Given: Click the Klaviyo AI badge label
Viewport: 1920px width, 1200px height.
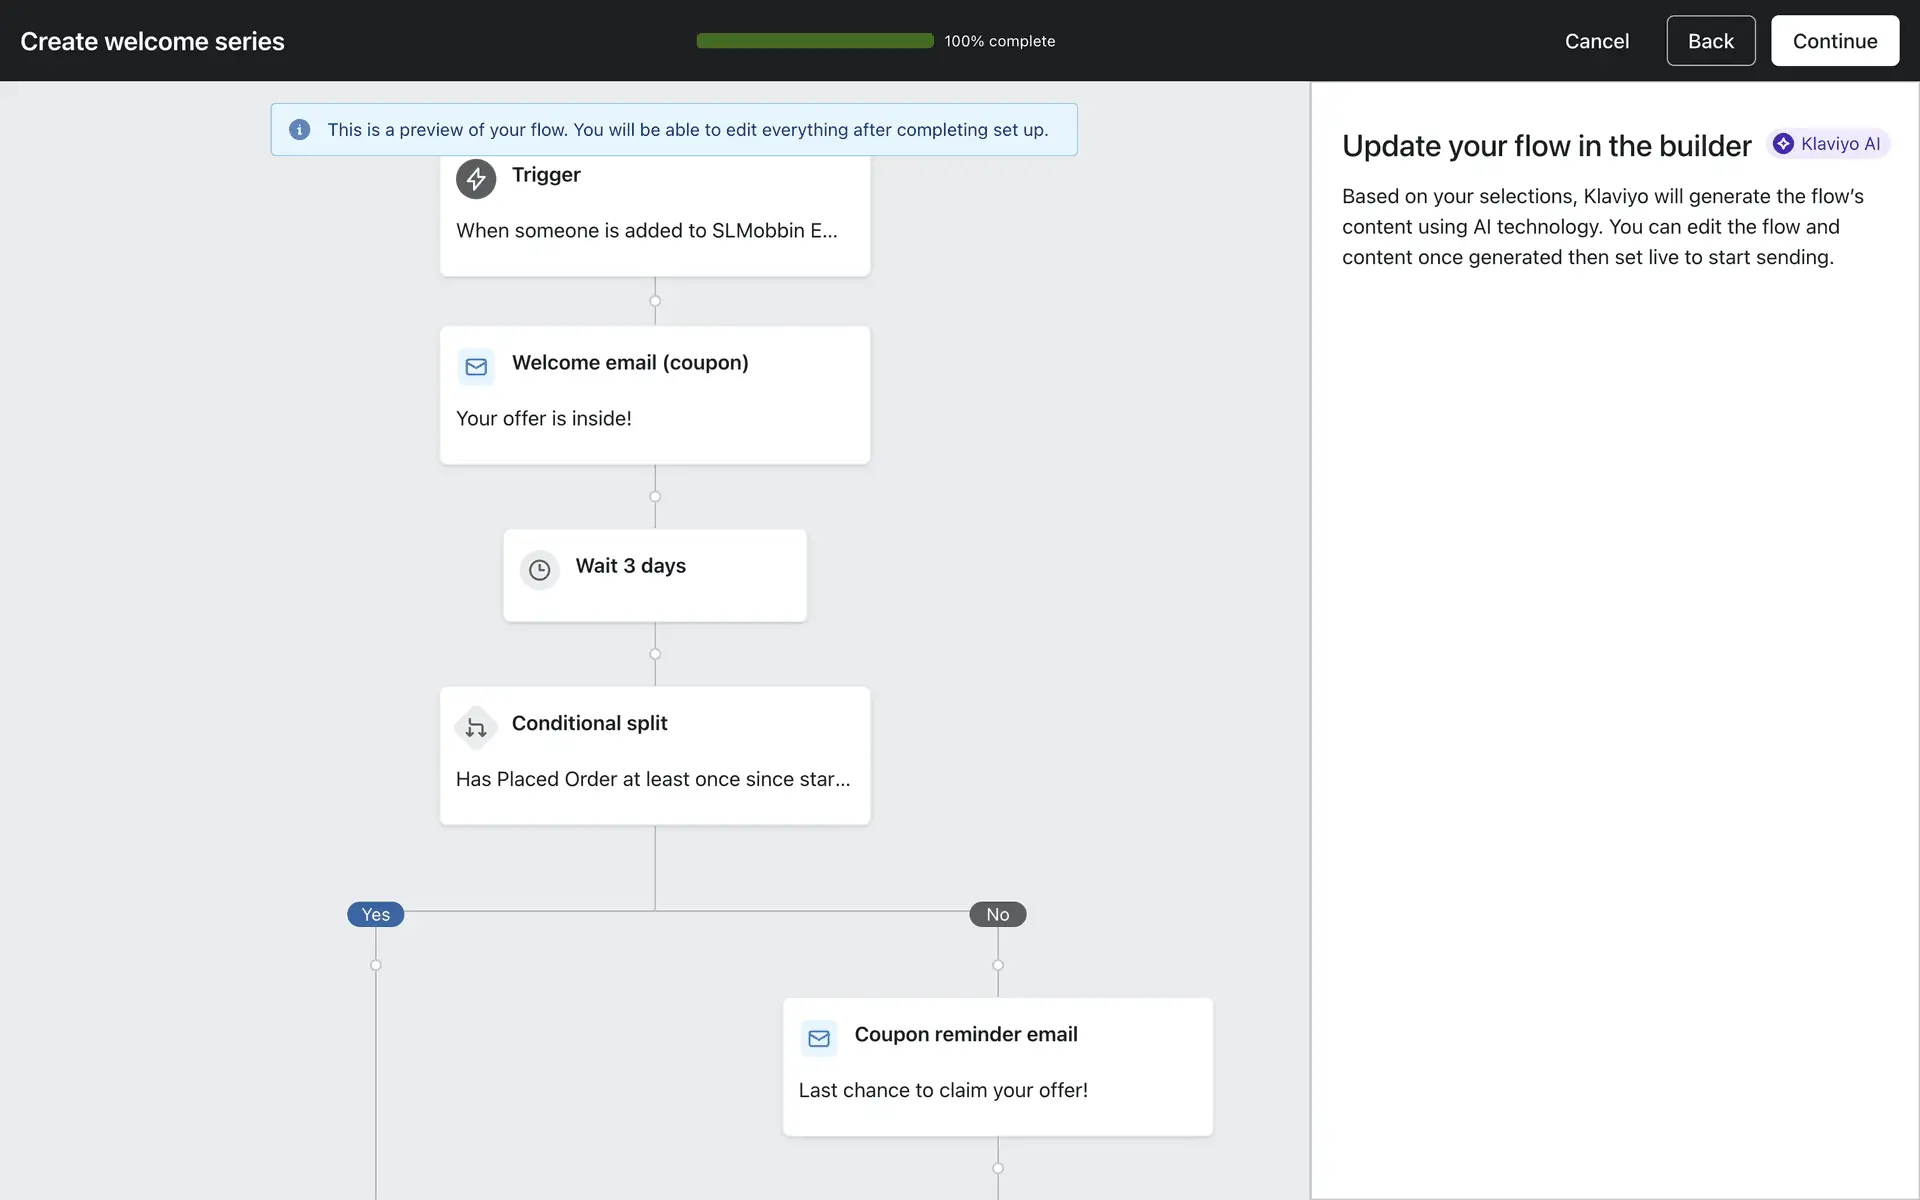Looking at the screenshot, I should click(x=1839, y=144).
